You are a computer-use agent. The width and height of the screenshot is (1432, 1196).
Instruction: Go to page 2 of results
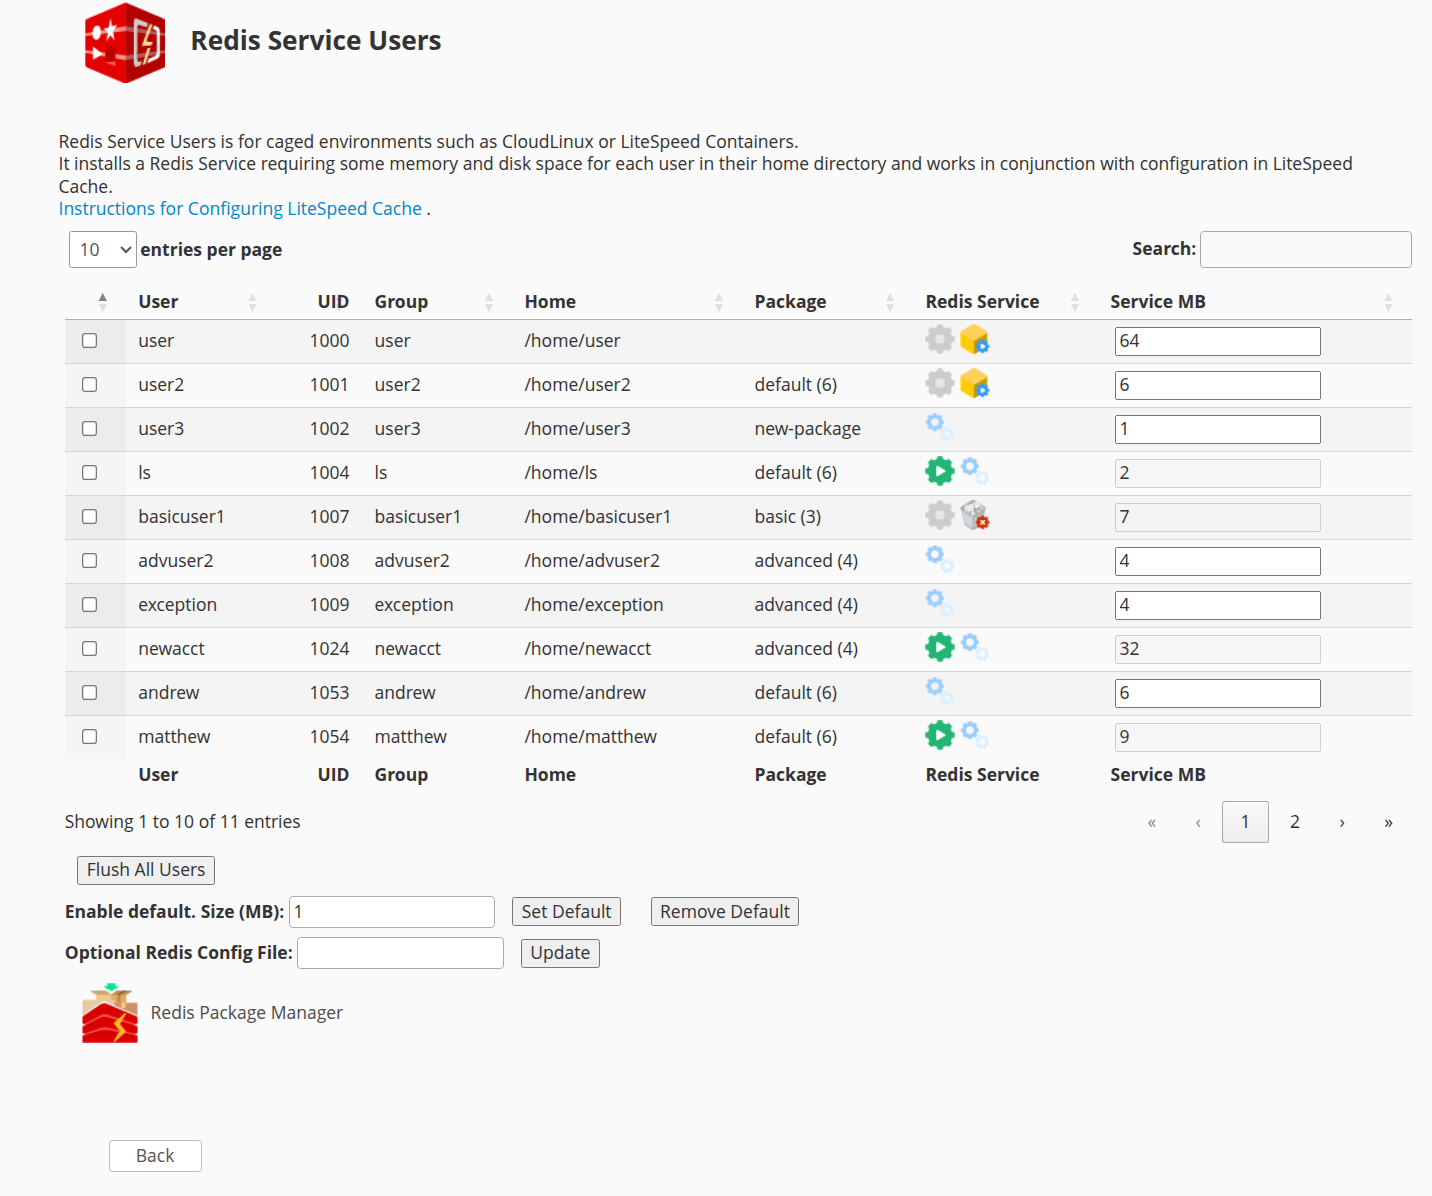[x=1294, y=821]
